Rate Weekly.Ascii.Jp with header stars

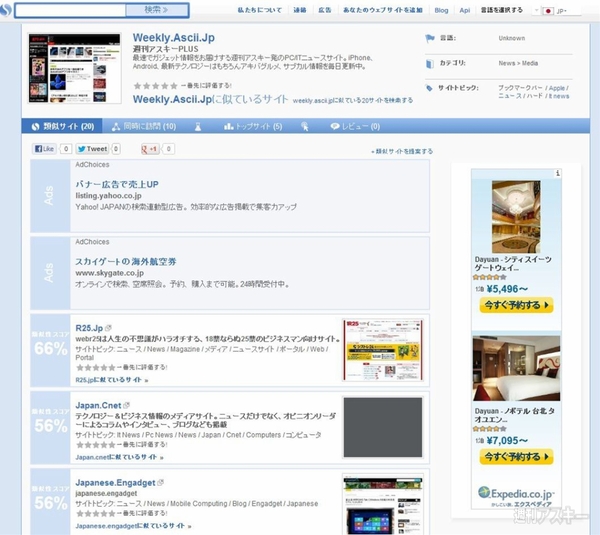155,85
